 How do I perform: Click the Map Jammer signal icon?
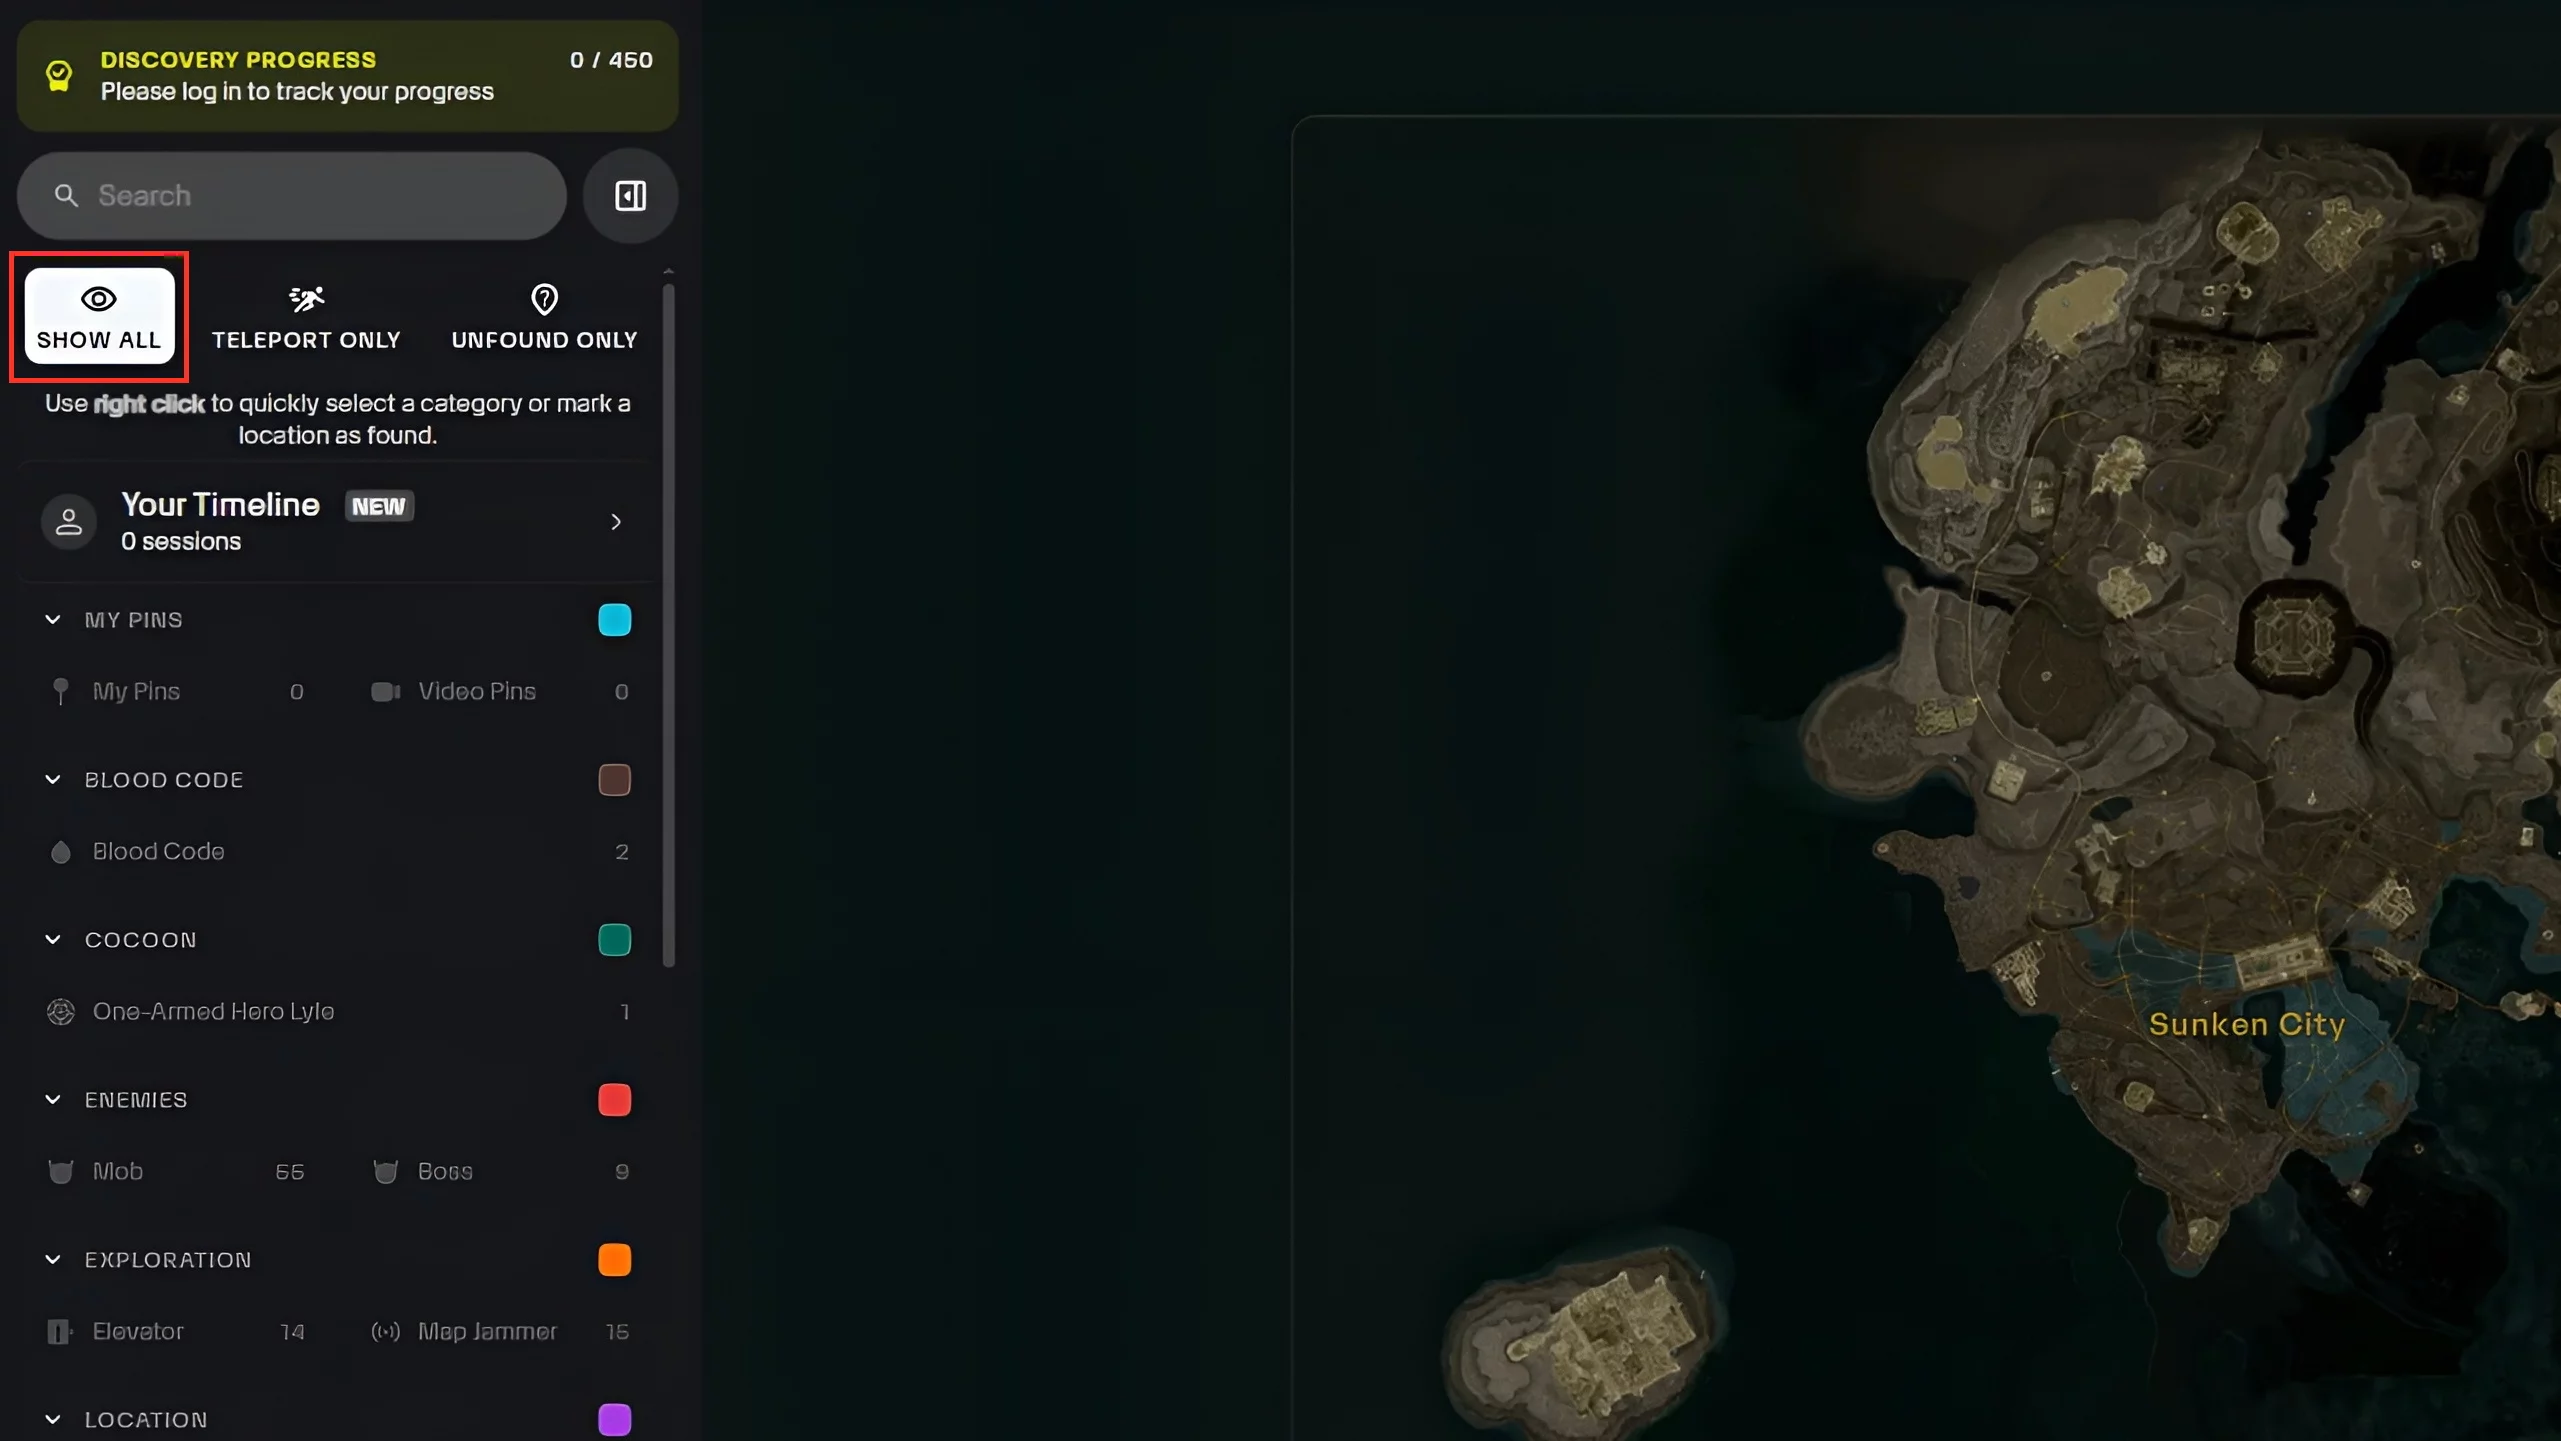386,1332
